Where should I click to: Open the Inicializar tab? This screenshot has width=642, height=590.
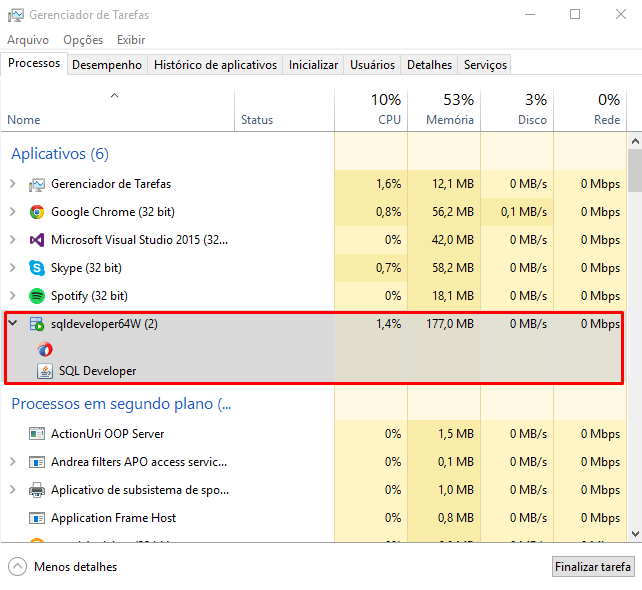(x=313, y=65)
